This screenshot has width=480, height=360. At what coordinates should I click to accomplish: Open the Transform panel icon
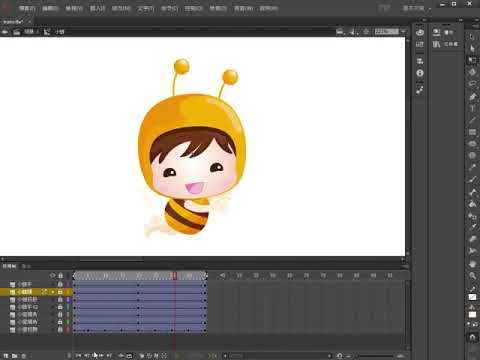(420, 90)
